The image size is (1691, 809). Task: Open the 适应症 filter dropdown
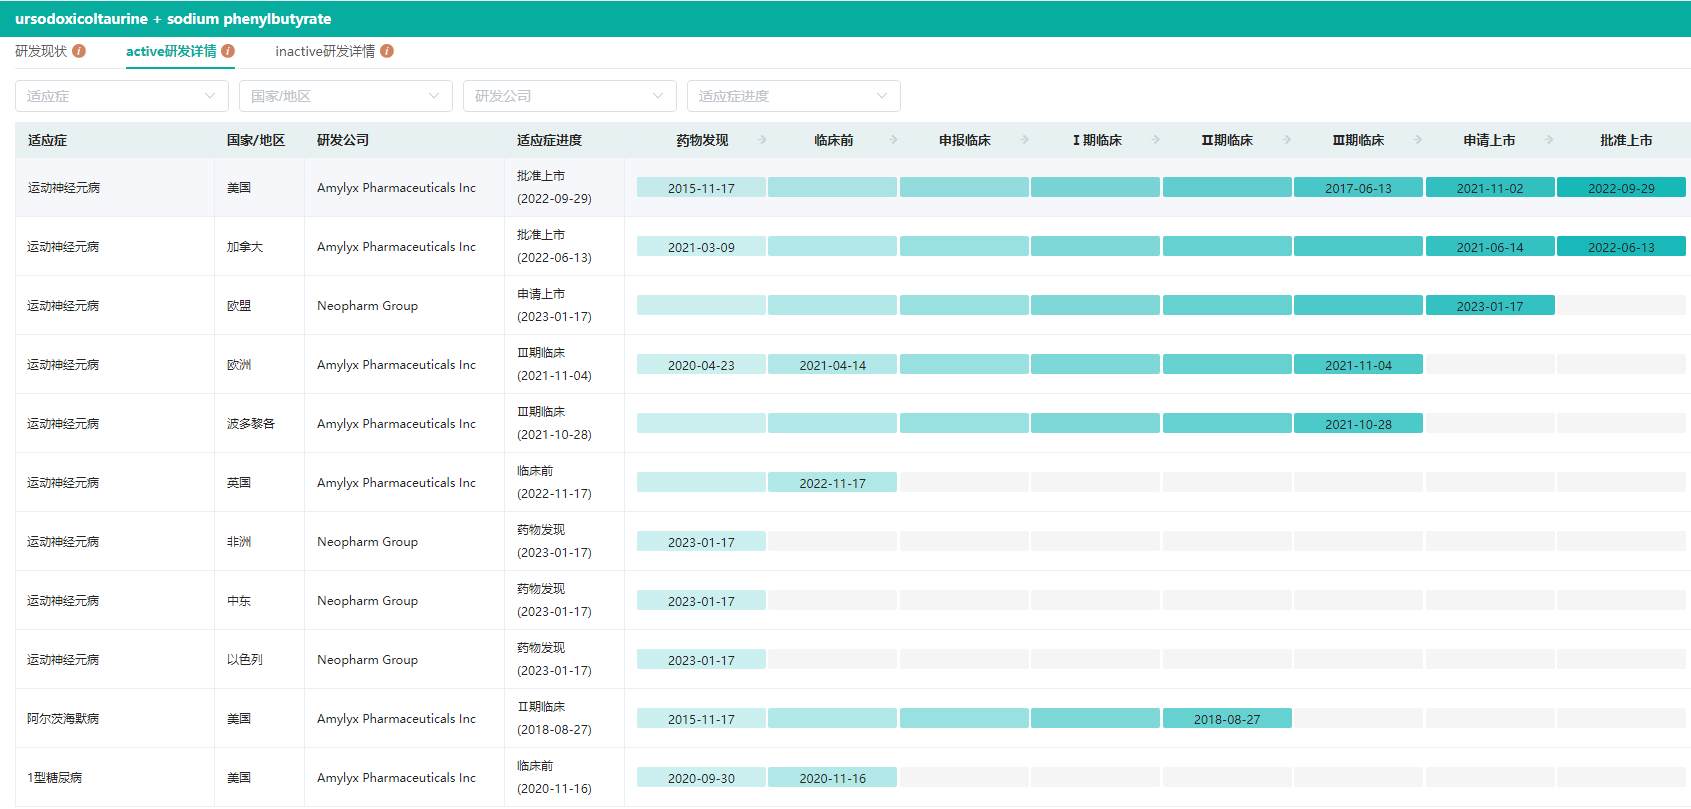[121, 96]
